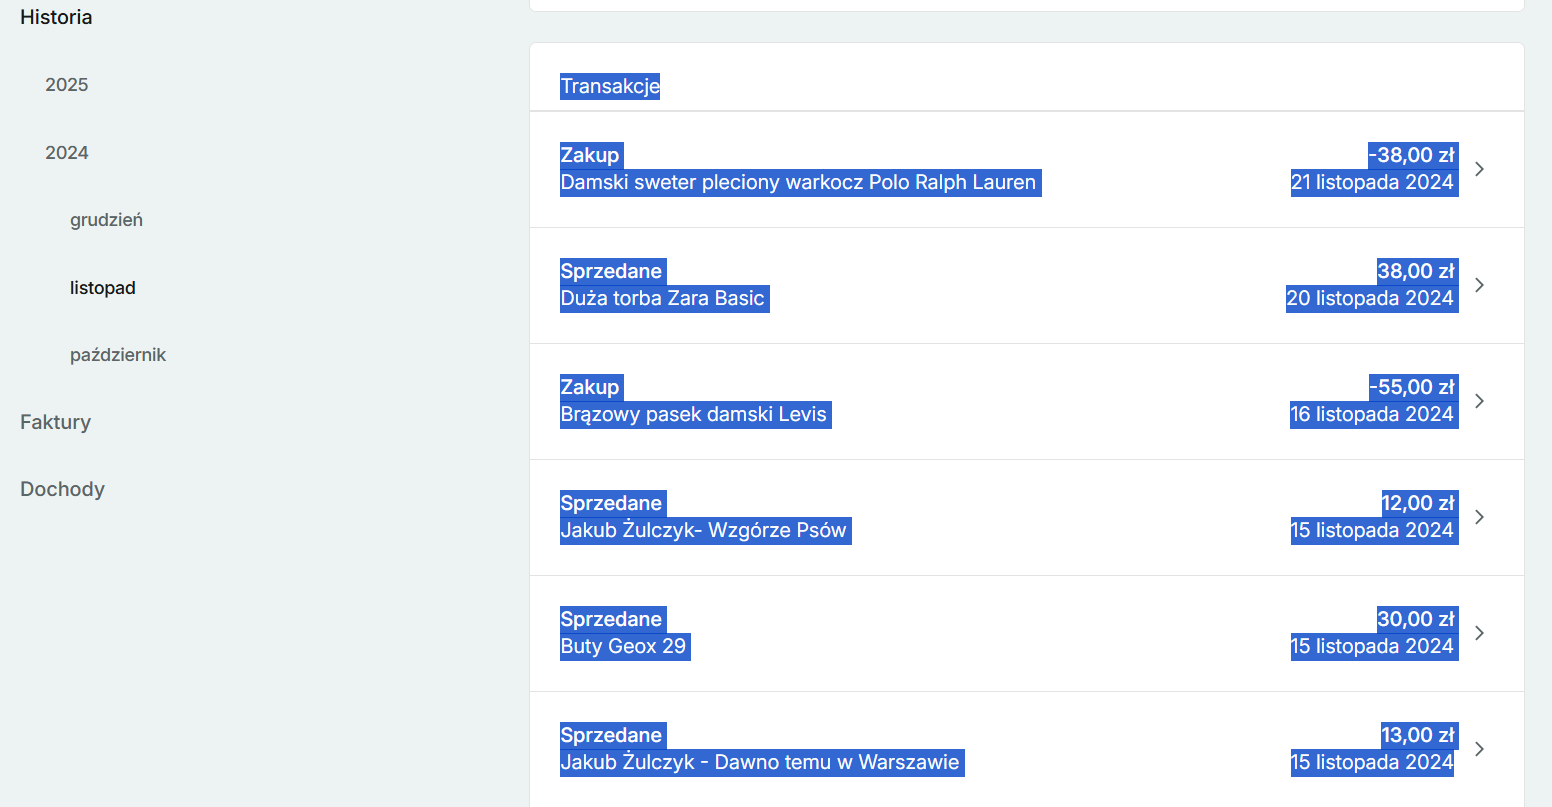This screenshot has width=1552, height=807.
Task: Open chevron for Wzgórze Psów sale
Action: (x=1479, y=517)
